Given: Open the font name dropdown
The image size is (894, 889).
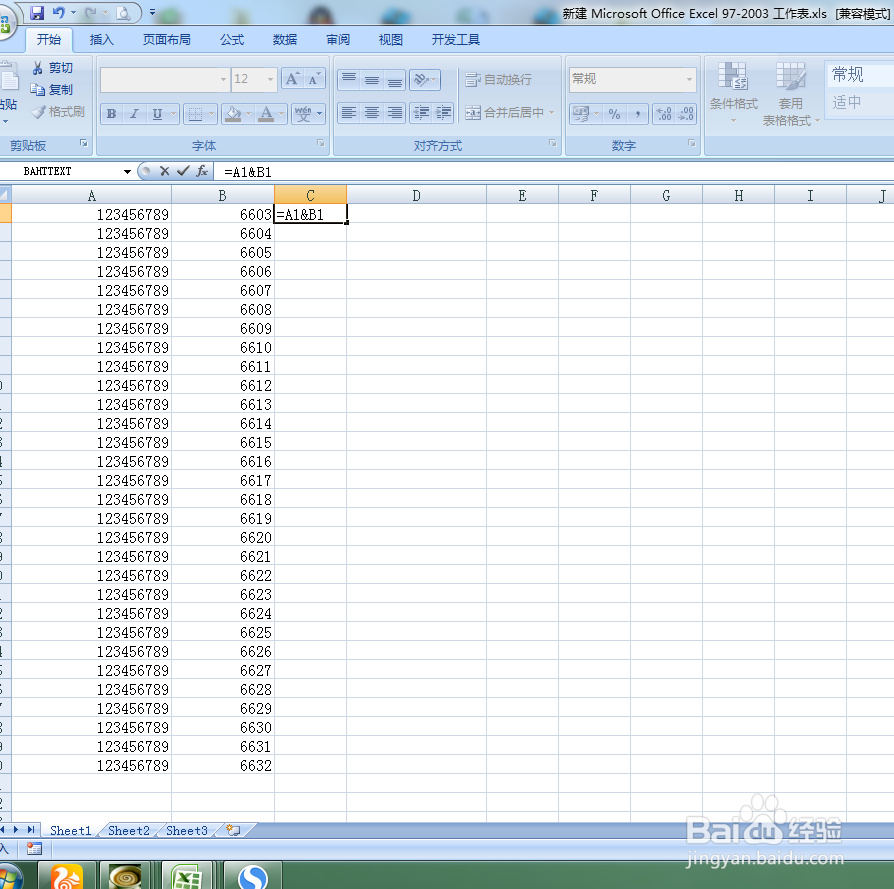Looking at the screenshot, I should click(224, 79).
